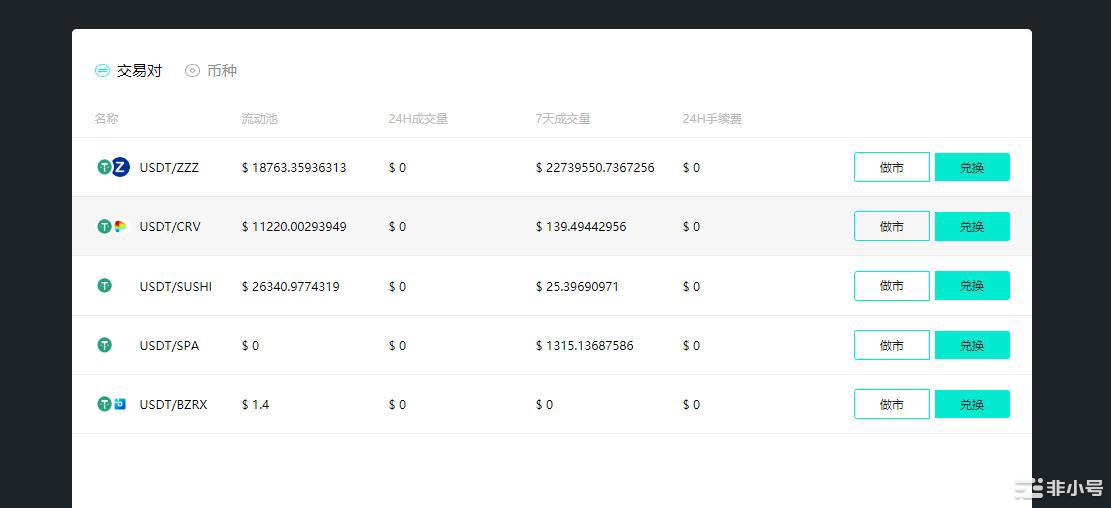Switch to the 币种 tab
Viewport: 1111px width, 508px height.
click(211, 71)
